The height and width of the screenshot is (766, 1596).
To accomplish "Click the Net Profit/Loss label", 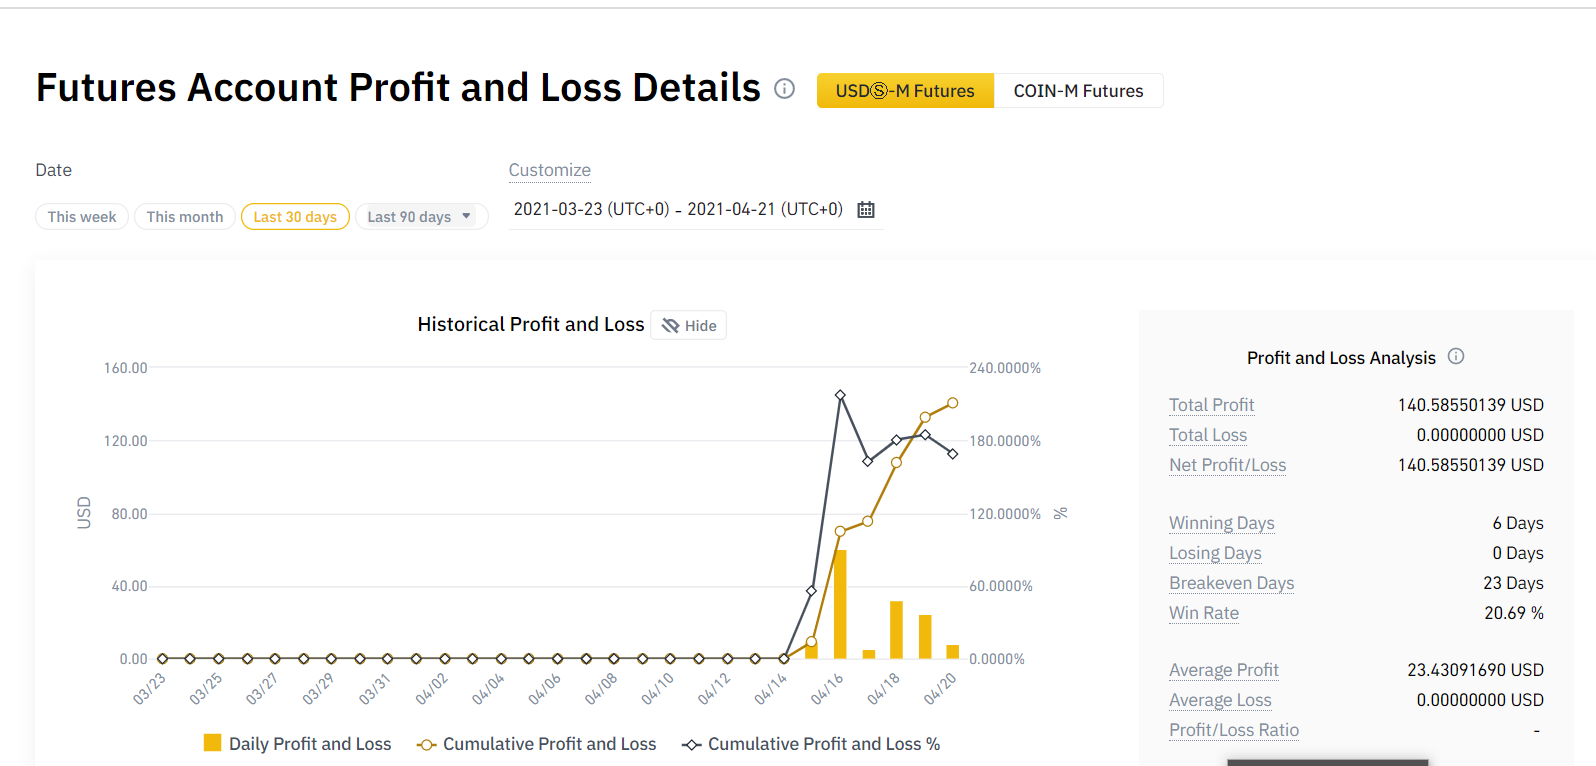I will pyautogui.click(x=1227, y=465).
